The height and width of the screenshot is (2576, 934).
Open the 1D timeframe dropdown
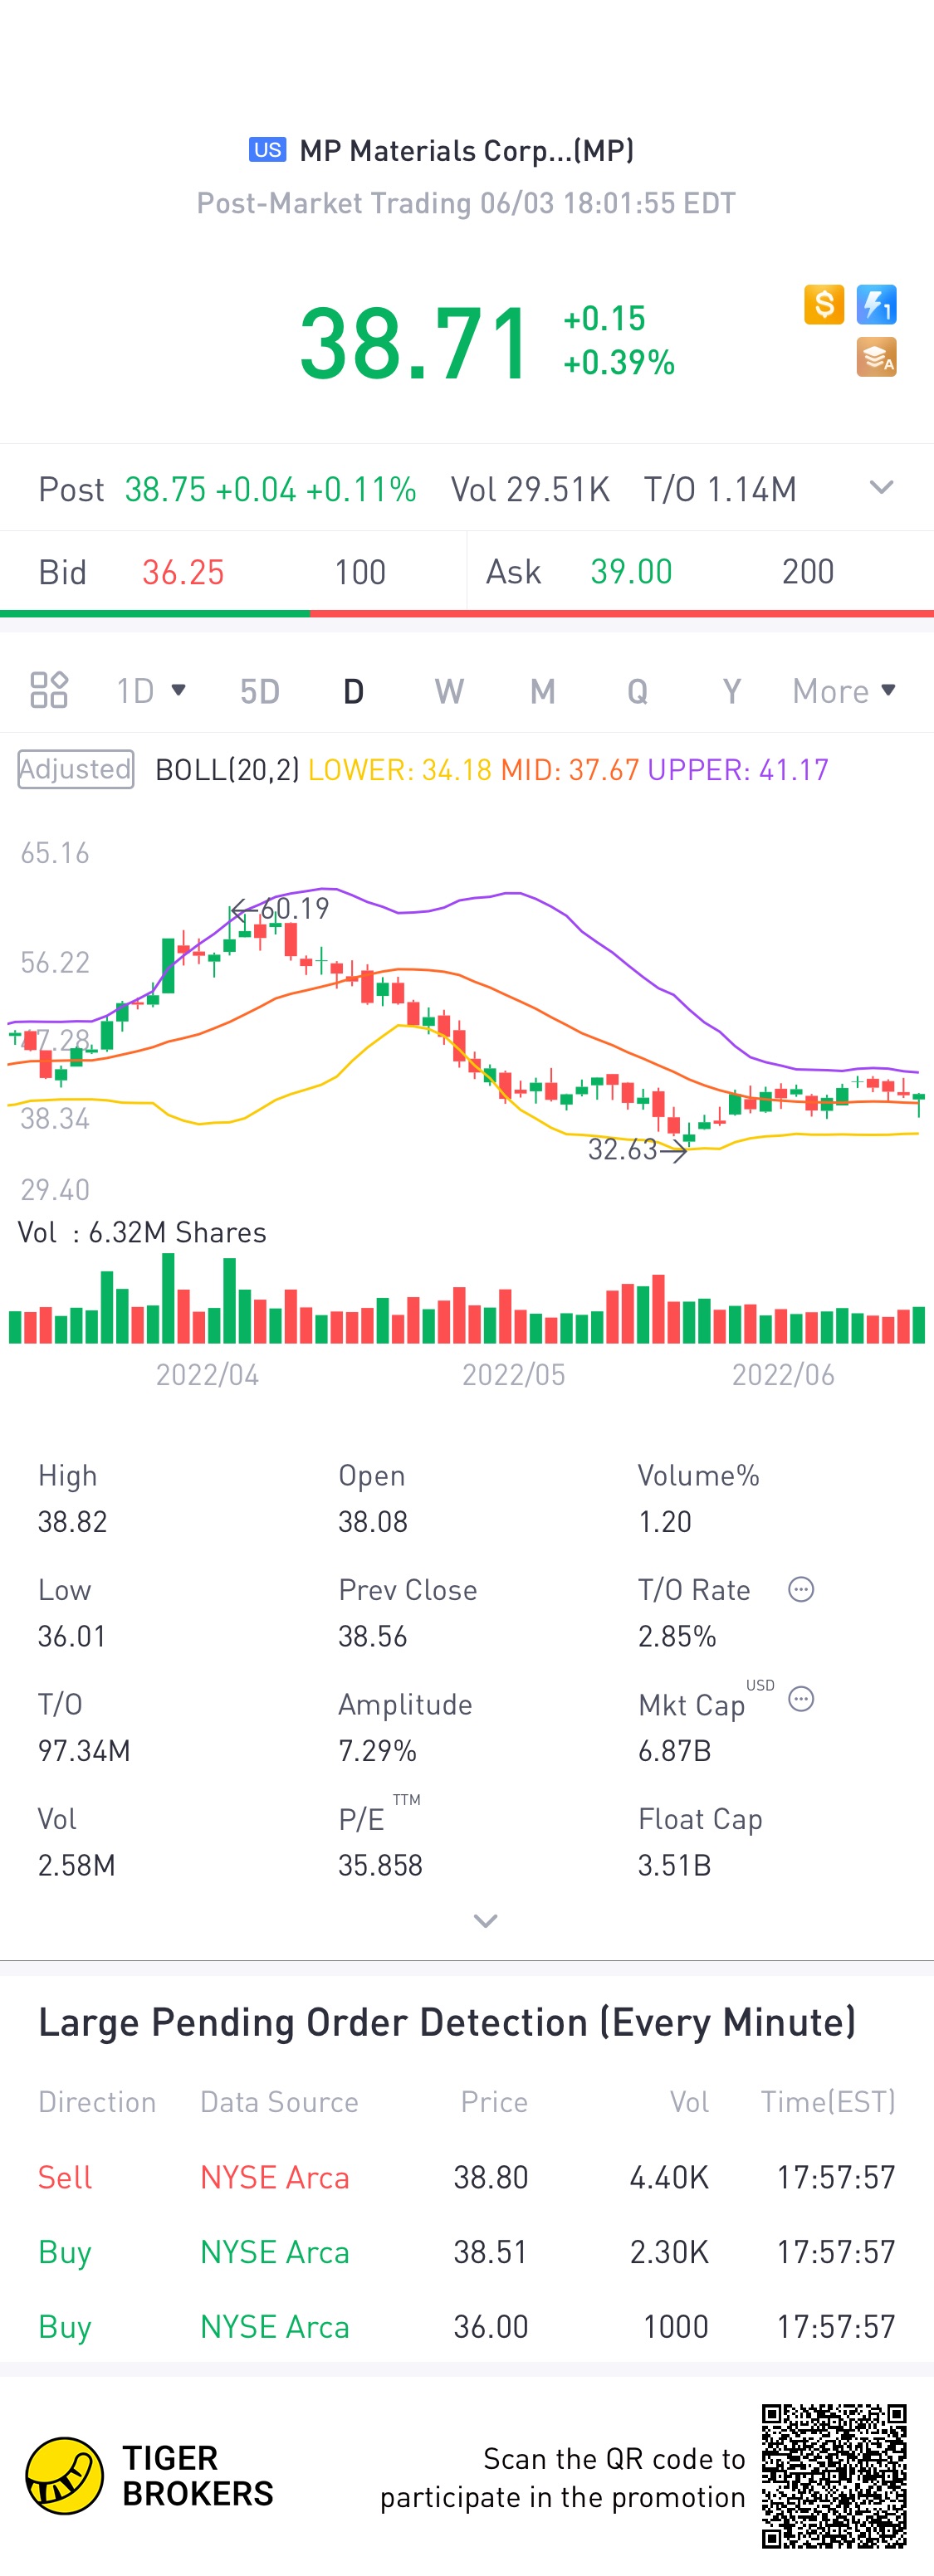(x=151, y=691)
